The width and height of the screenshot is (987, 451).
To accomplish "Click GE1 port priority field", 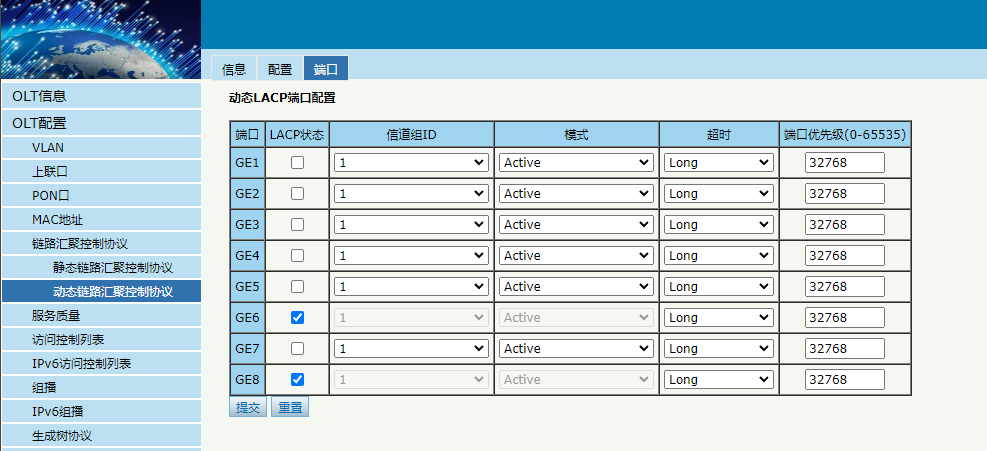I will tap(845, 163).
